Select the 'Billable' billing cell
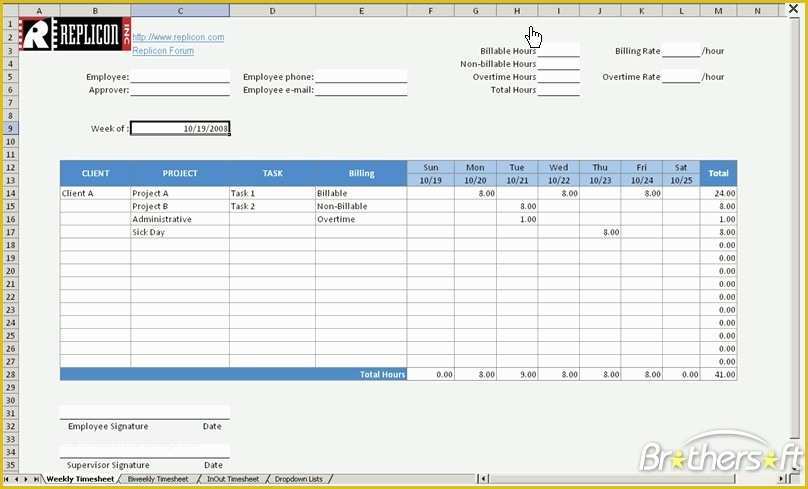The height and width of the screenshot is (489, 808). [361, 193]
